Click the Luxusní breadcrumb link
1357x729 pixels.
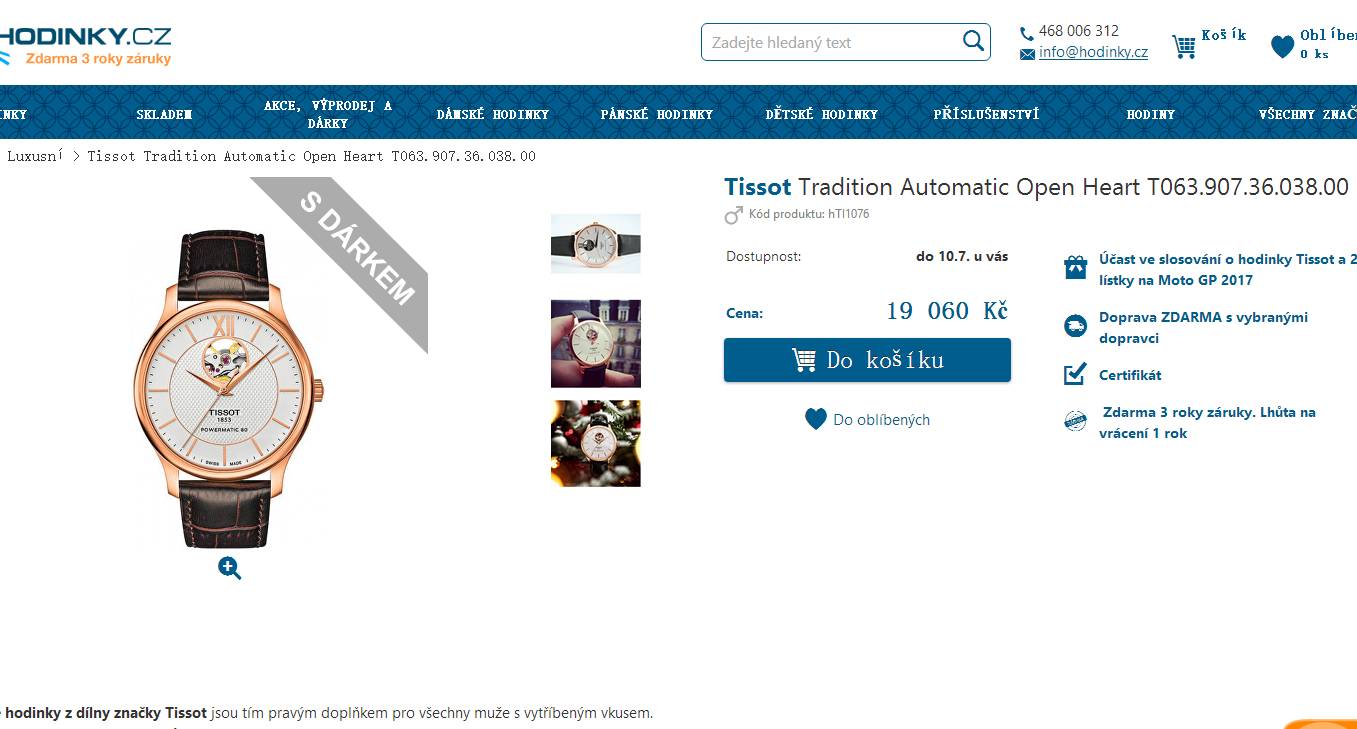(x=35, y=156)
